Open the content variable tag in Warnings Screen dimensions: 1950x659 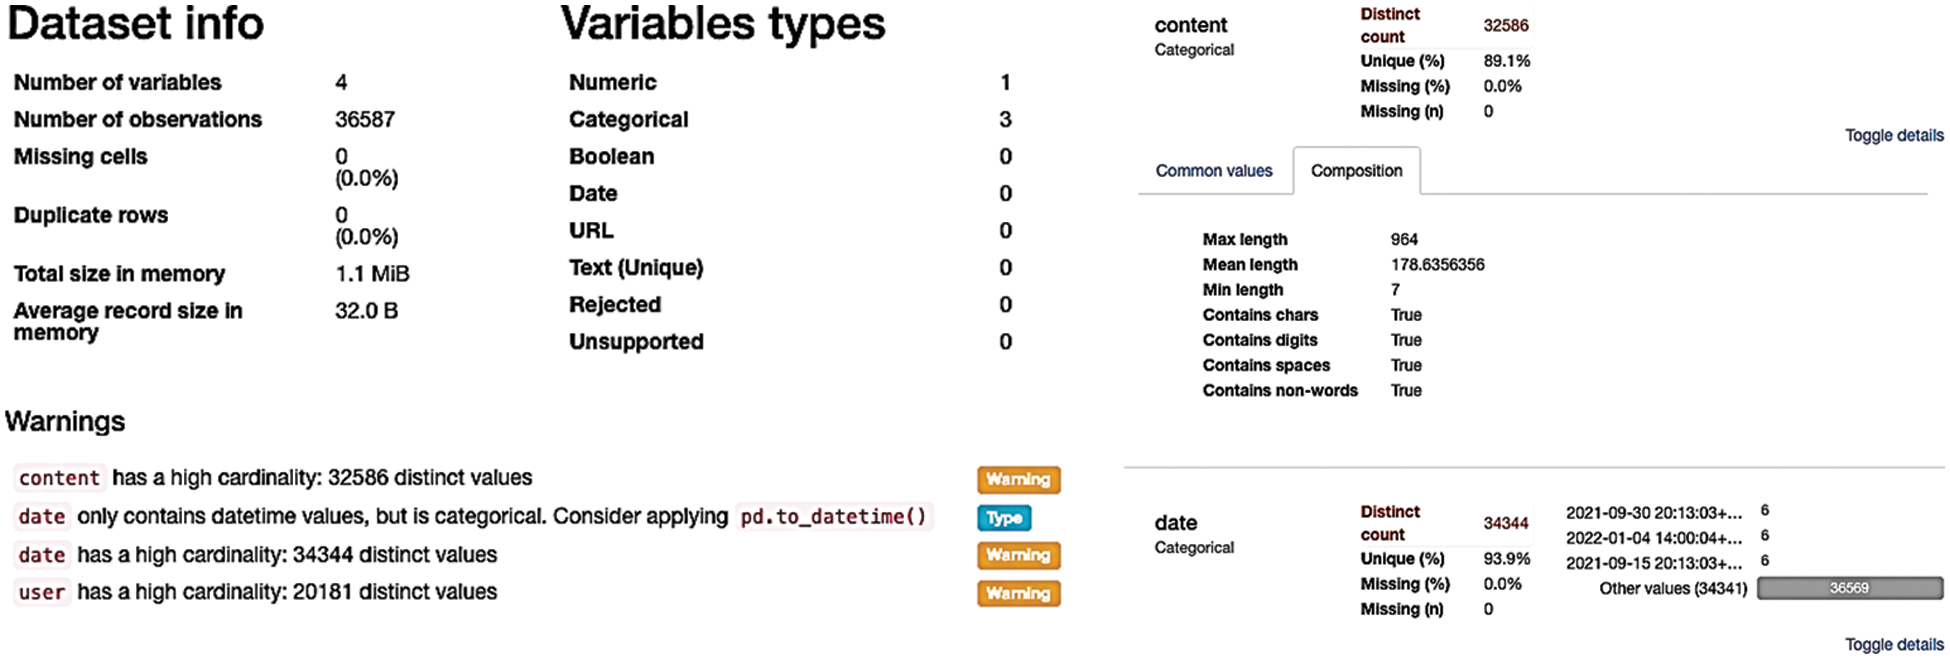click(59, 478)
